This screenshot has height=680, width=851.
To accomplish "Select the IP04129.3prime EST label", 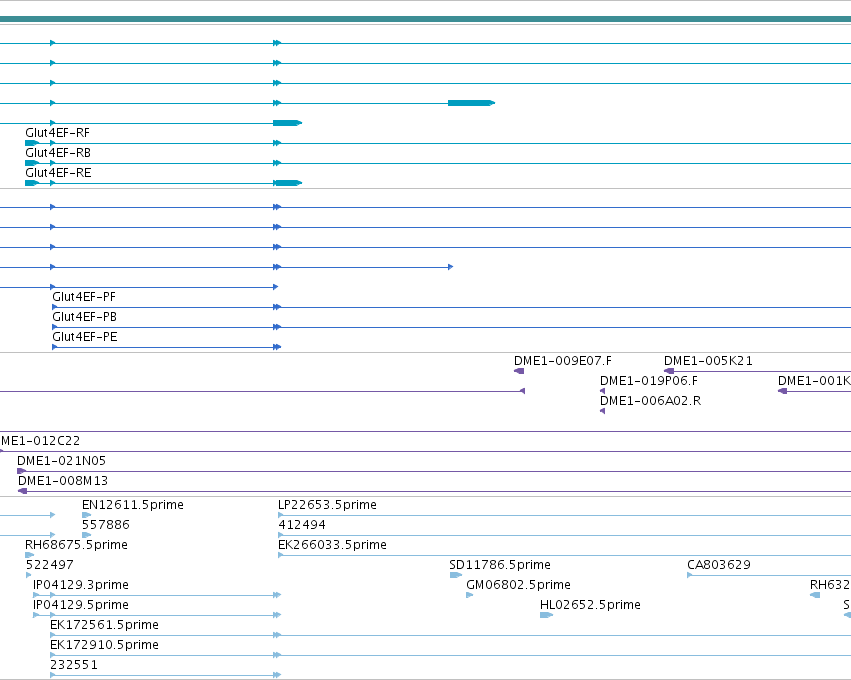I will tap(81, 585).
